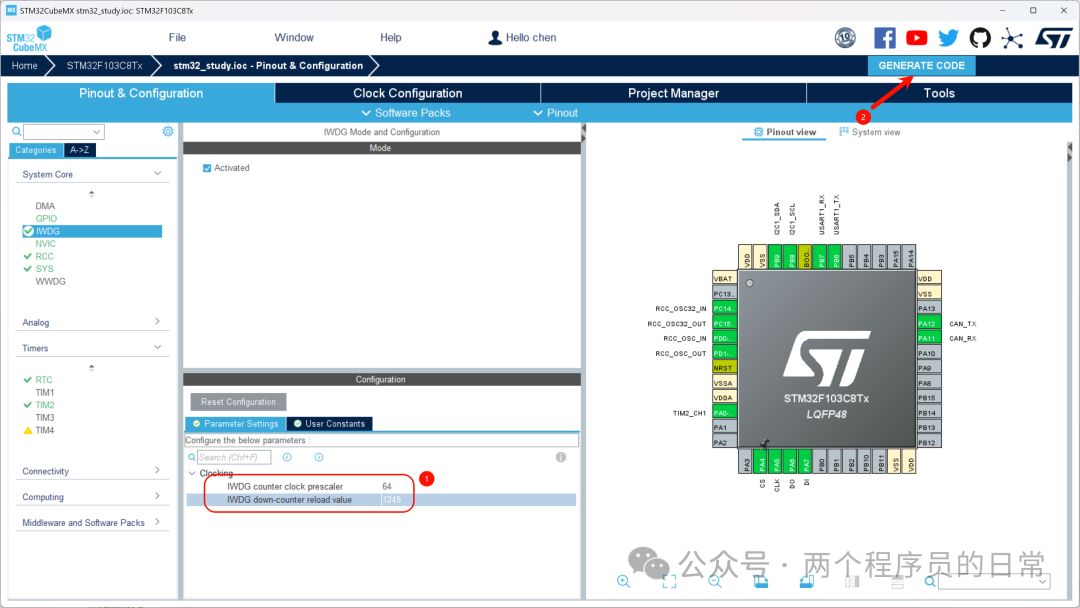Click the 10-year anniversary badge icon
The image size is (1080, 608).
tap(845, 38)
